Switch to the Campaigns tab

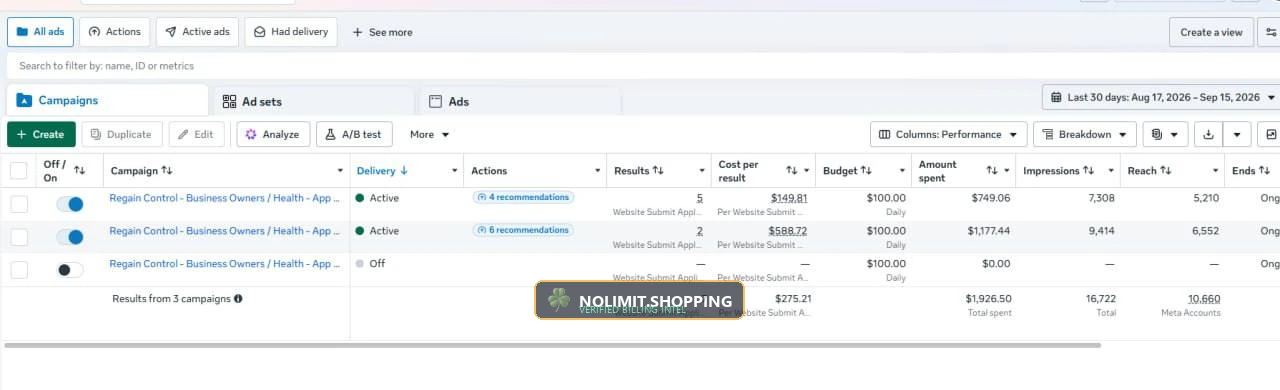click(107, 101)
